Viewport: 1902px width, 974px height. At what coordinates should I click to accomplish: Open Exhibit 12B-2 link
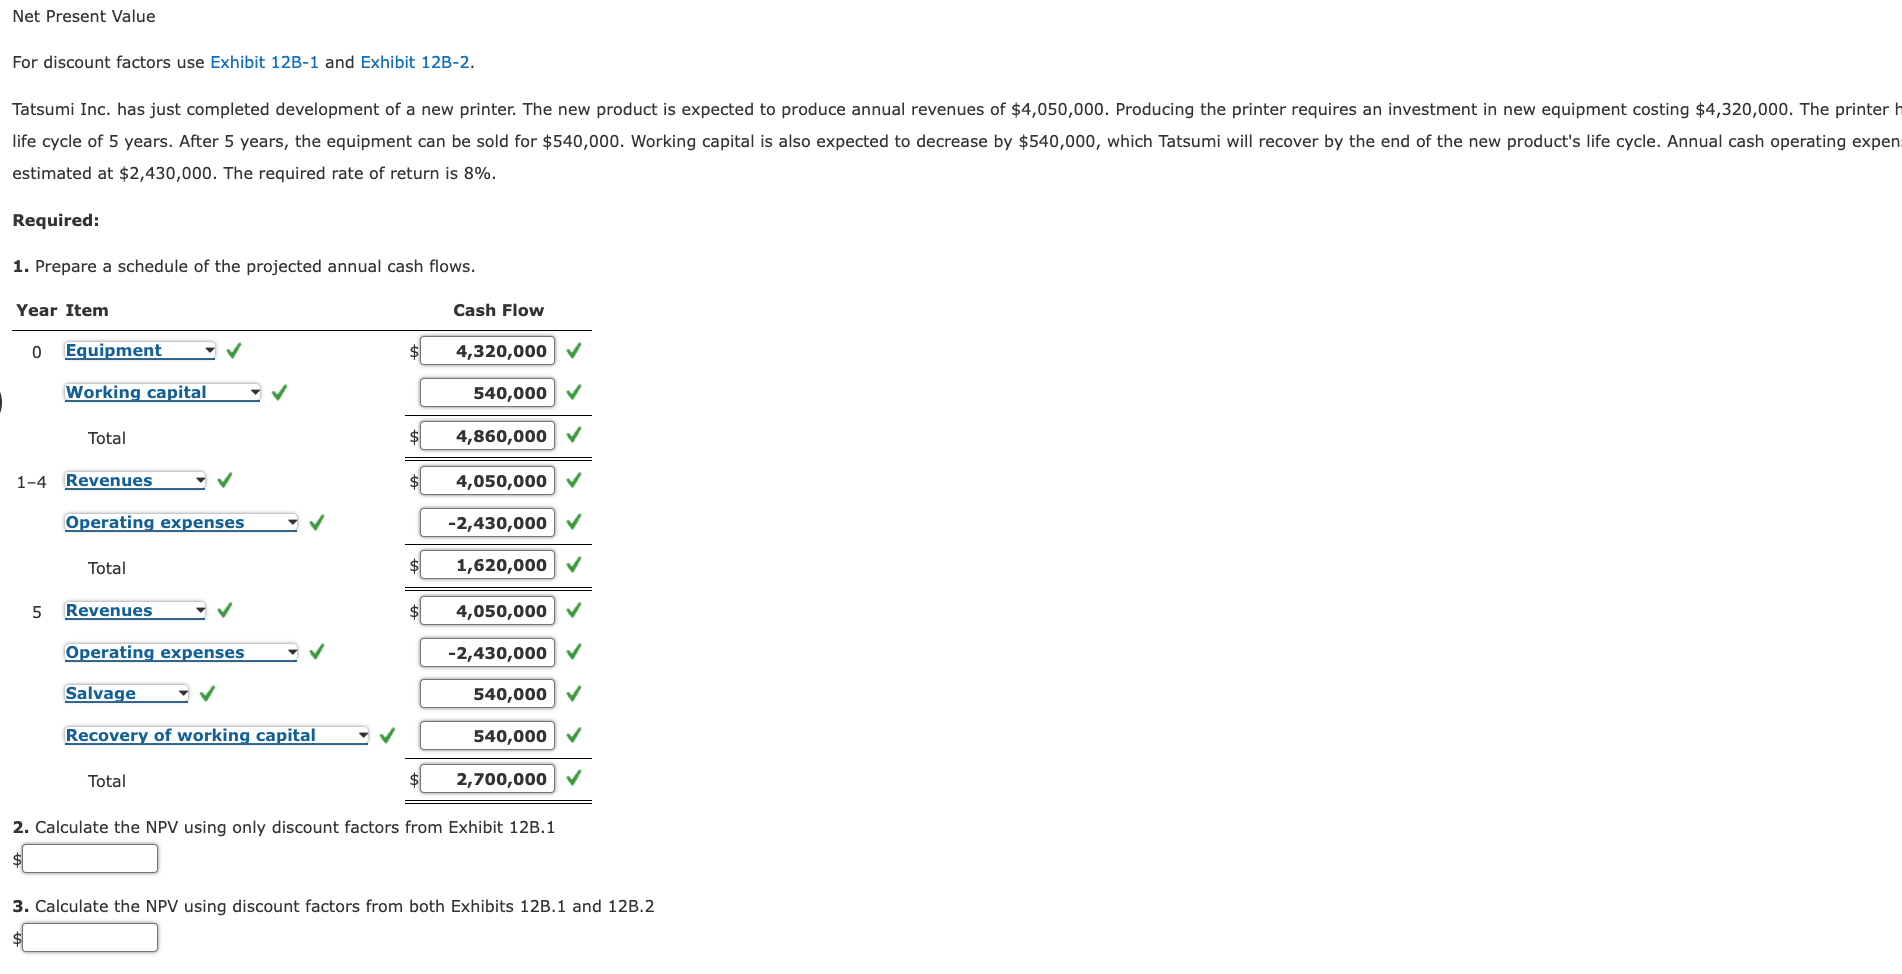(415, 62)
